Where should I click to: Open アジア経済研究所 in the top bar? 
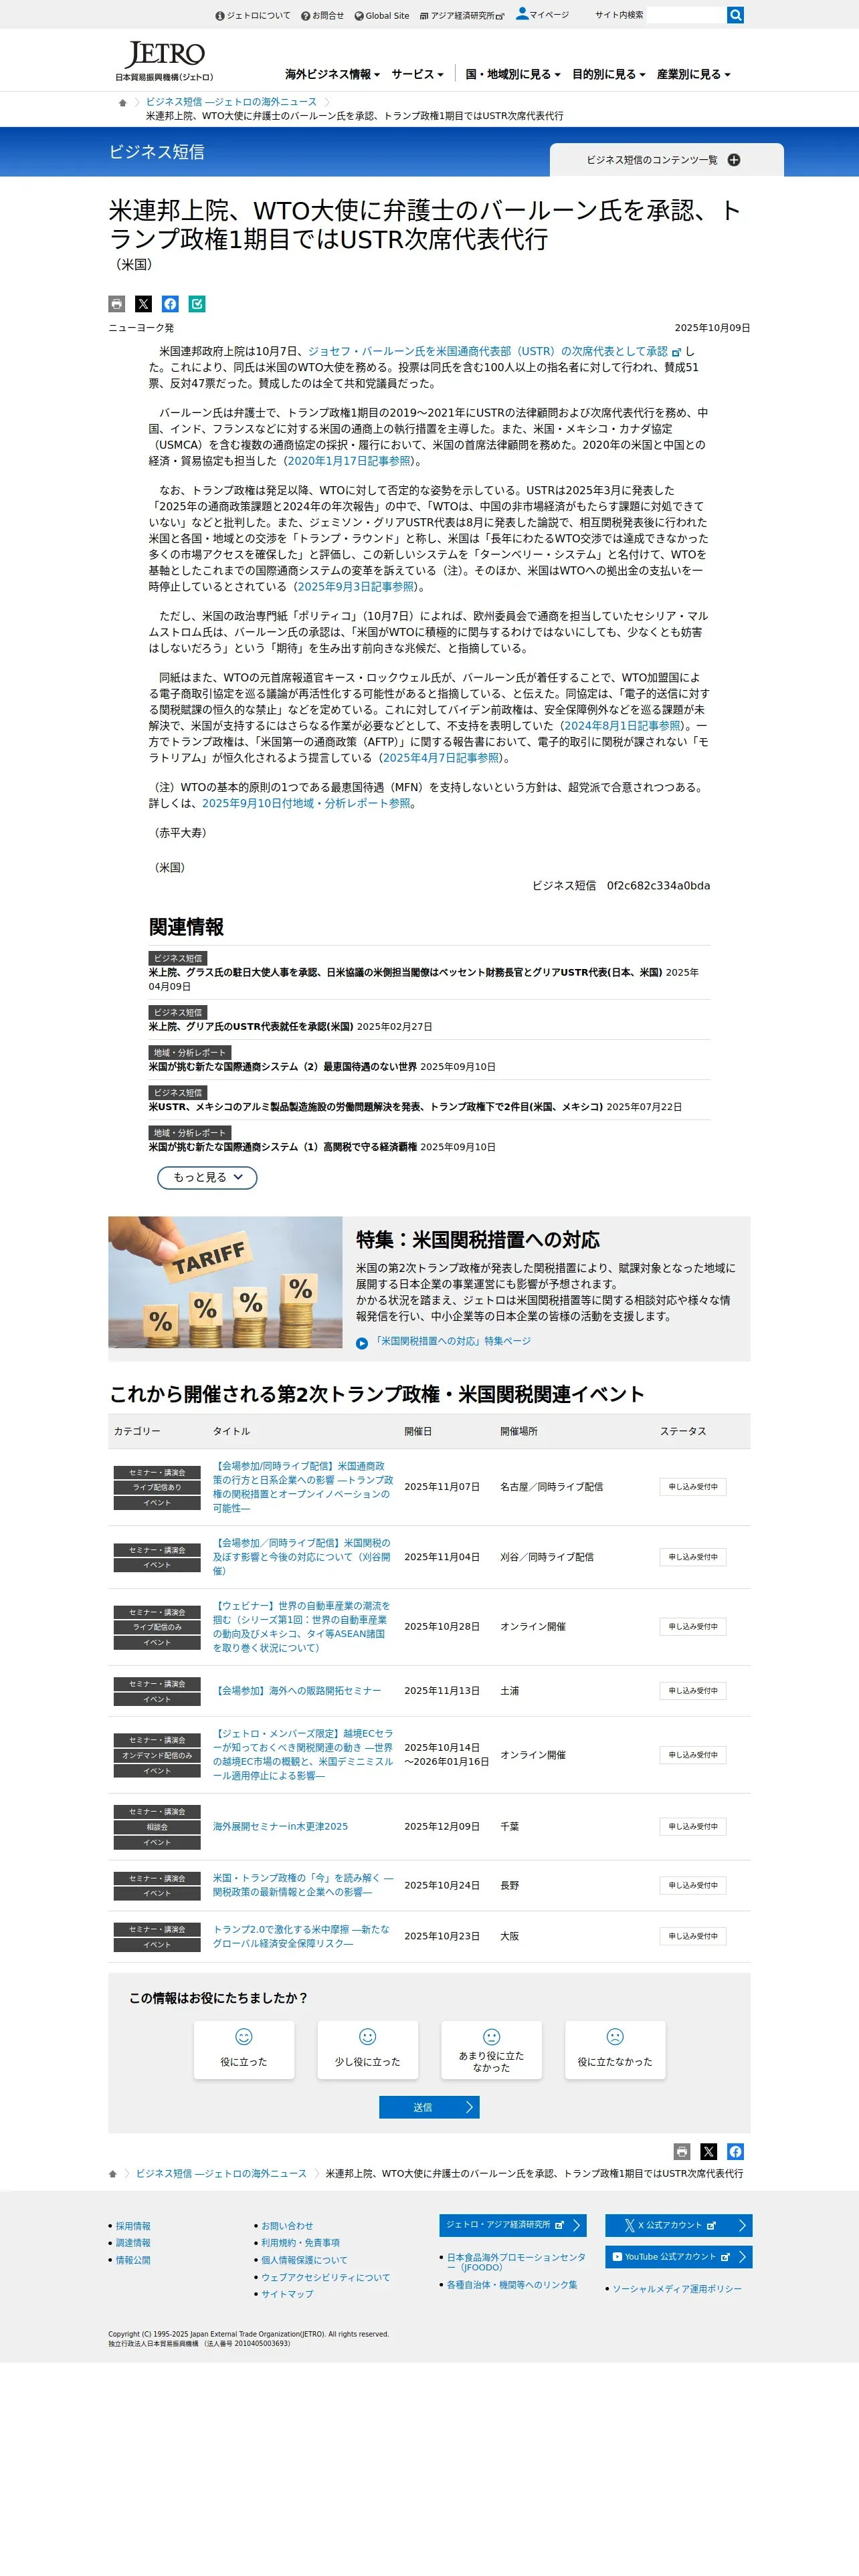462,16
